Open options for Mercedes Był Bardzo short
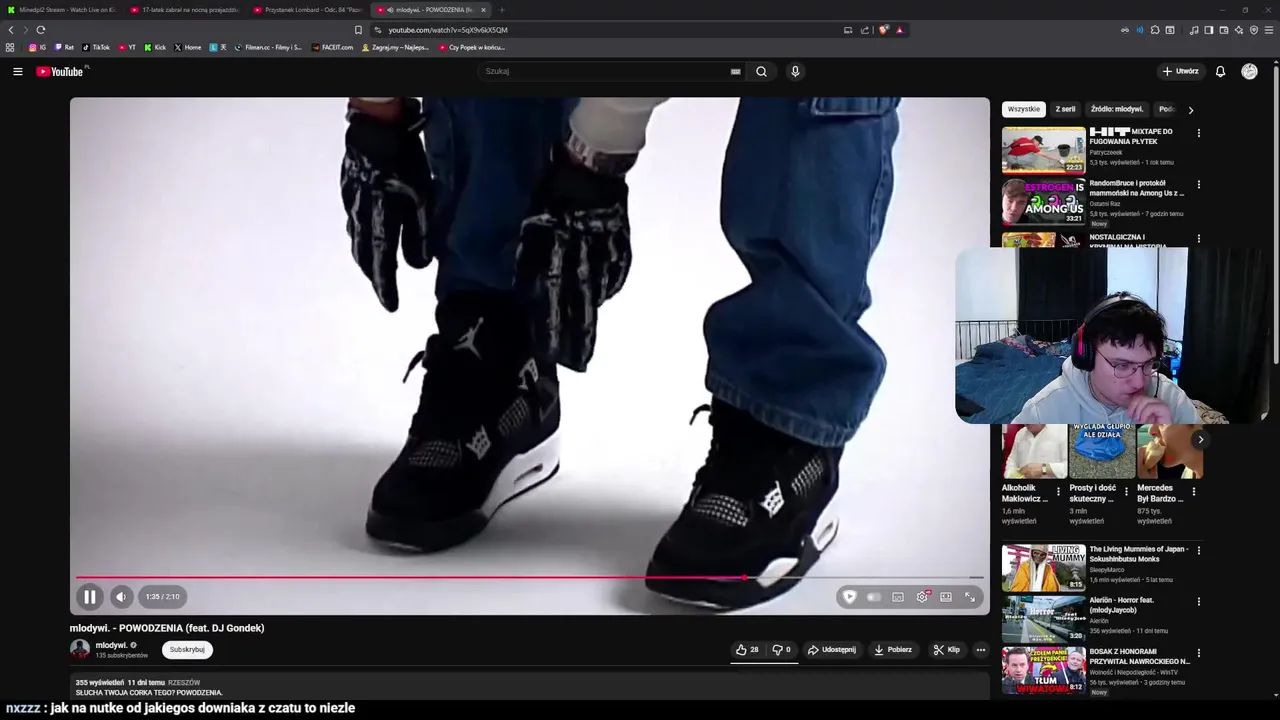The width and height of the screenshot is (1280, 720). click(1193, 491)
